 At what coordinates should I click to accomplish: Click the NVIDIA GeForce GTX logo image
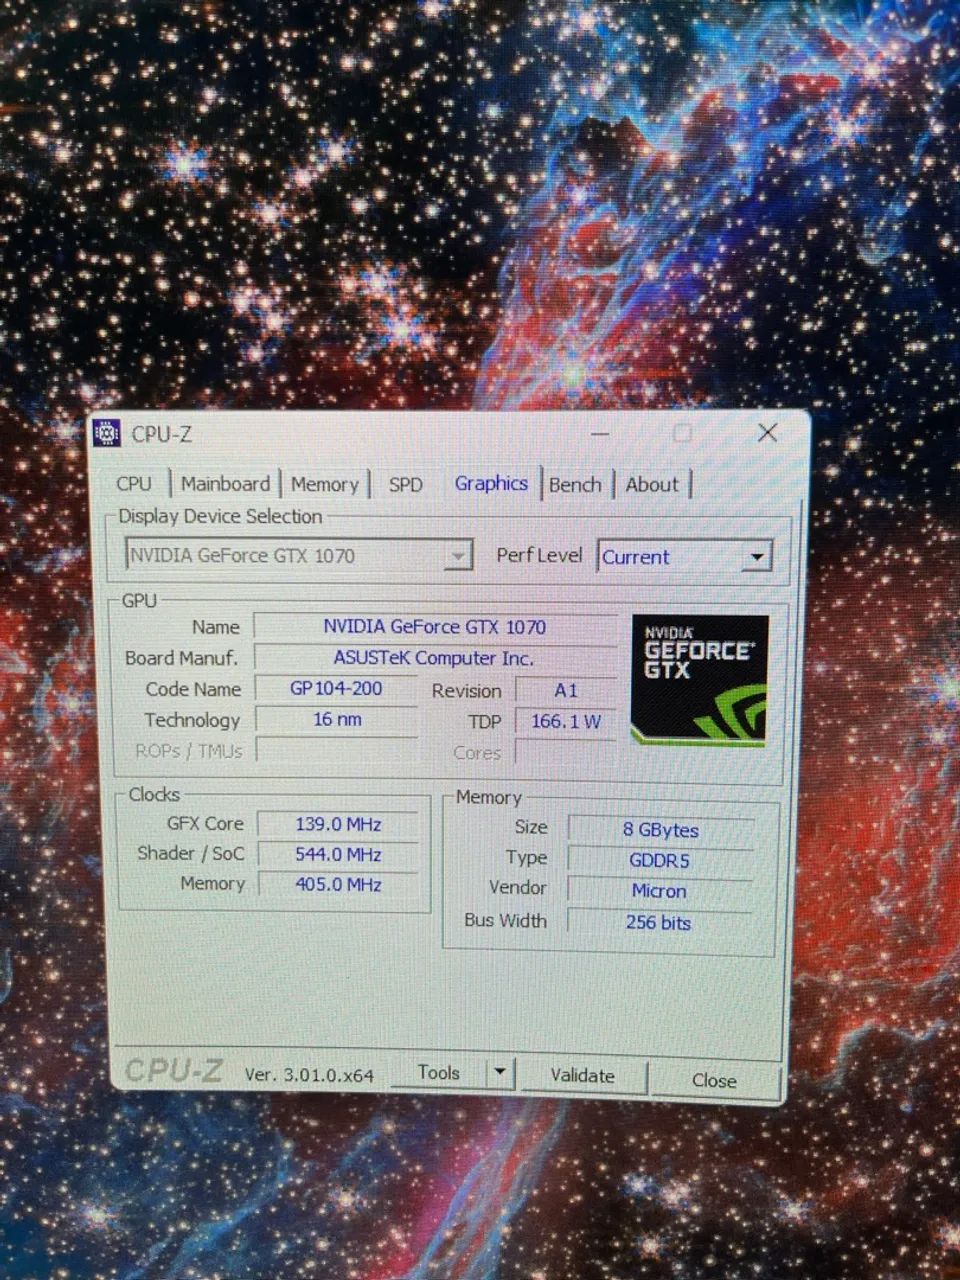click(700, 680)
